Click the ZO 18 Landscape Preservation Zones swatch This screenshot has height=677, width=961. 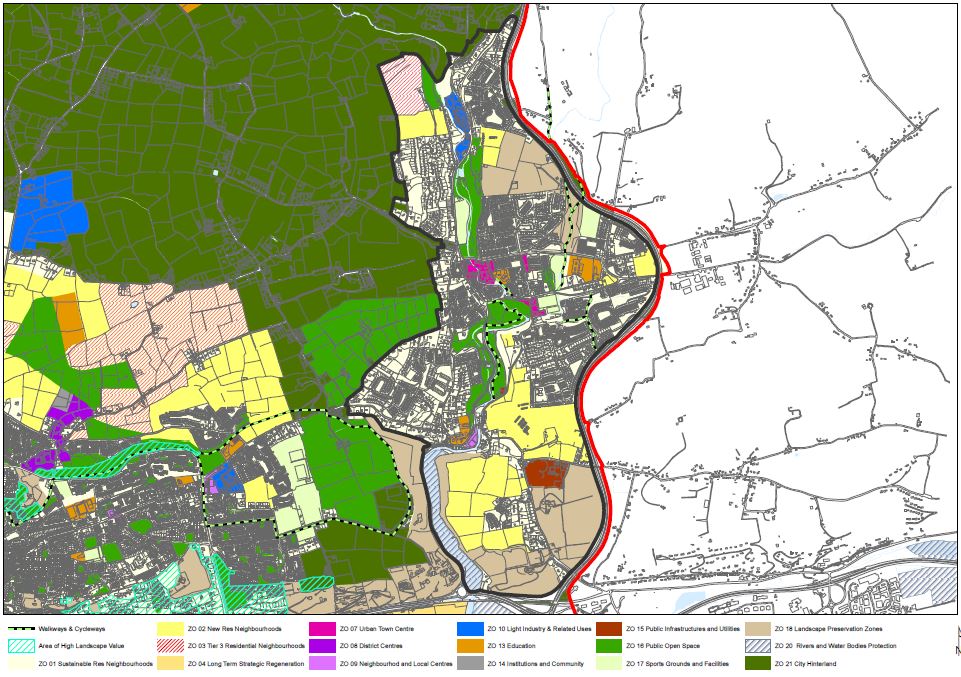pos(756,629)
